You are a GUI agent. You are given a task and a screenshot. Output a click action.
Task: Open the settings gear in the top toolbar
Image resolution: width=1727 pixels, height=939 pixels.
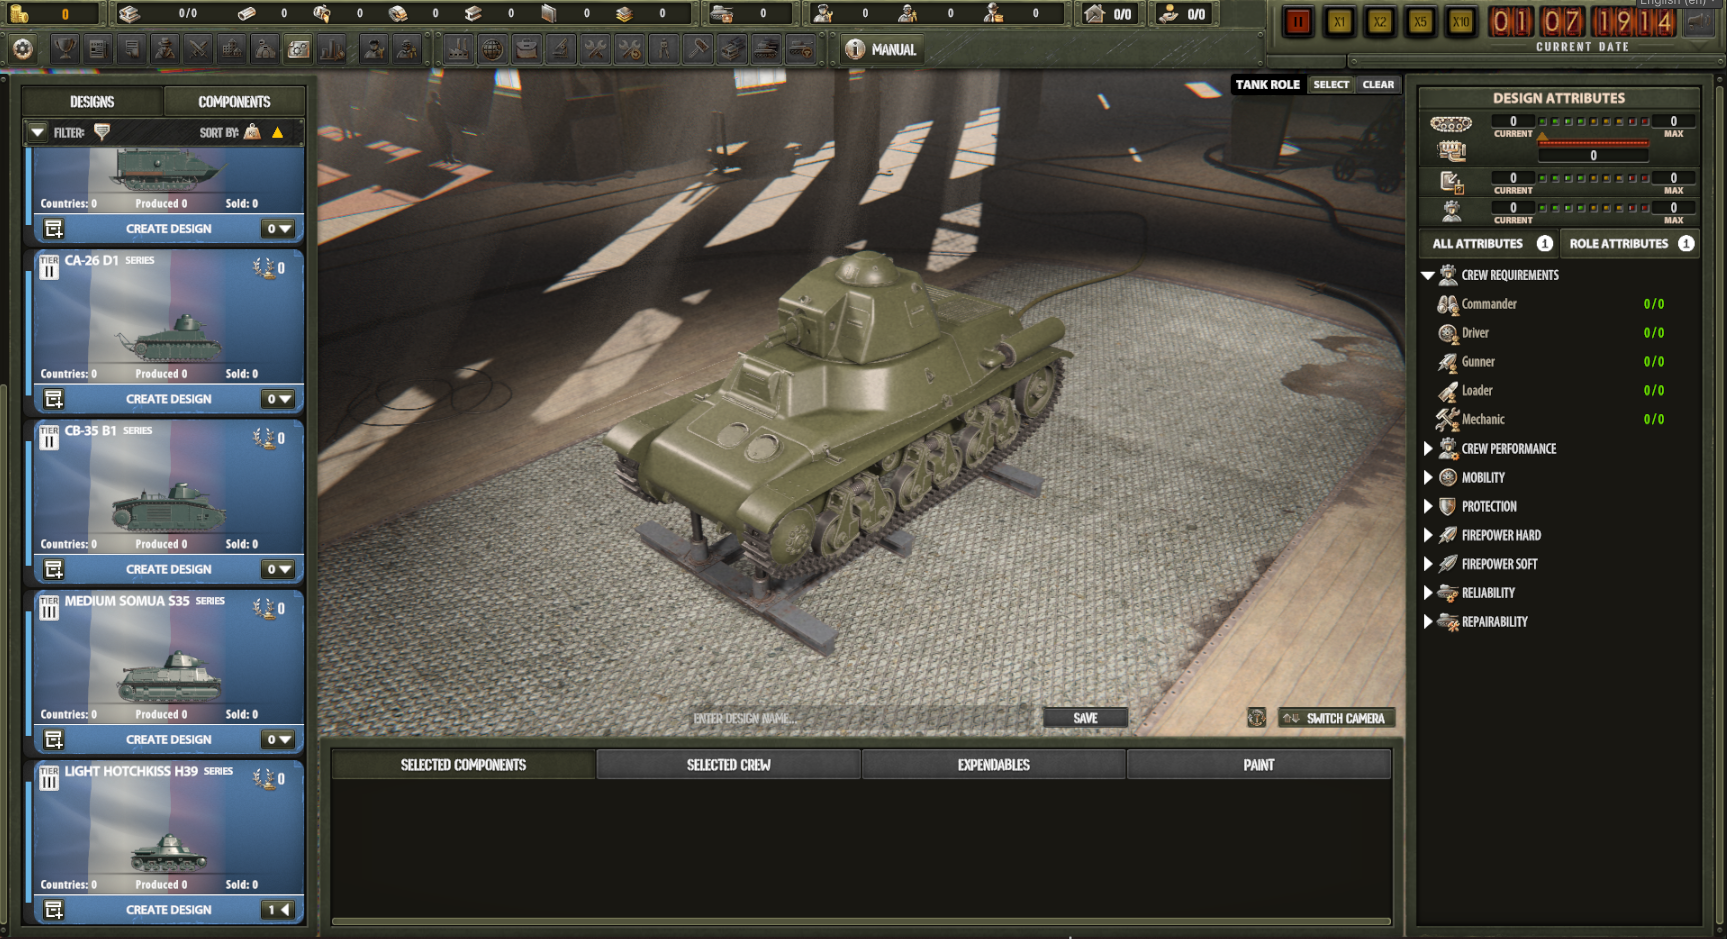[x=23, y=49]
